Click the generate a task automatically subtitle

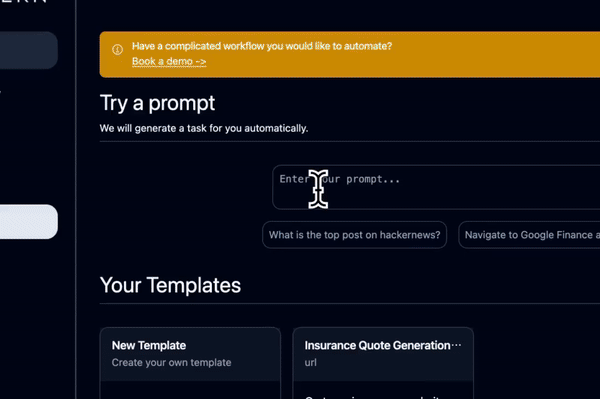pyautogui.click(x=204, y=128)
